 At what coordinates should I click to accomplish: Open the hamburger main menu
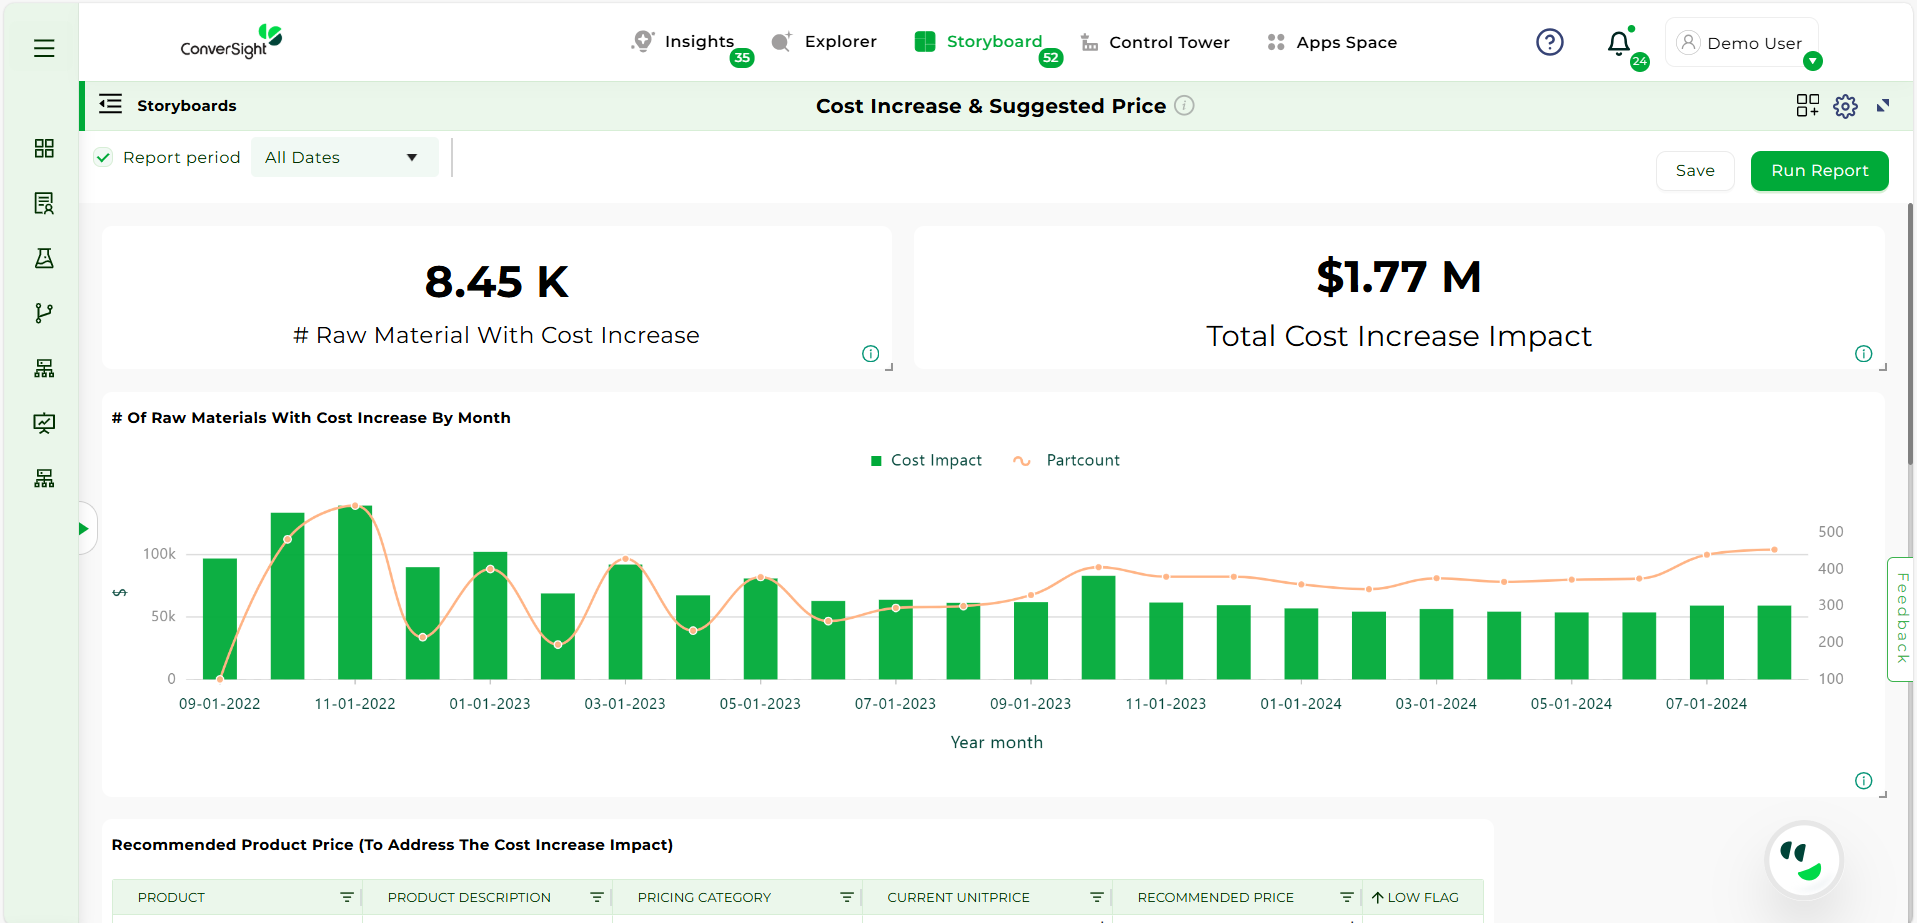click(x=44, y=48)
